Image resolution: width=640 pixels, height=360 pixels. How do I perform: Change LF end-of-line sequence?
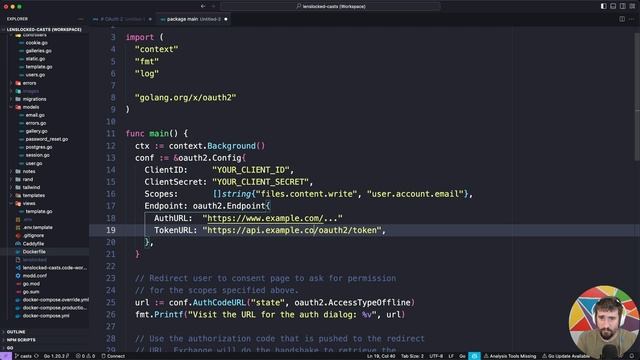(451, 356)
